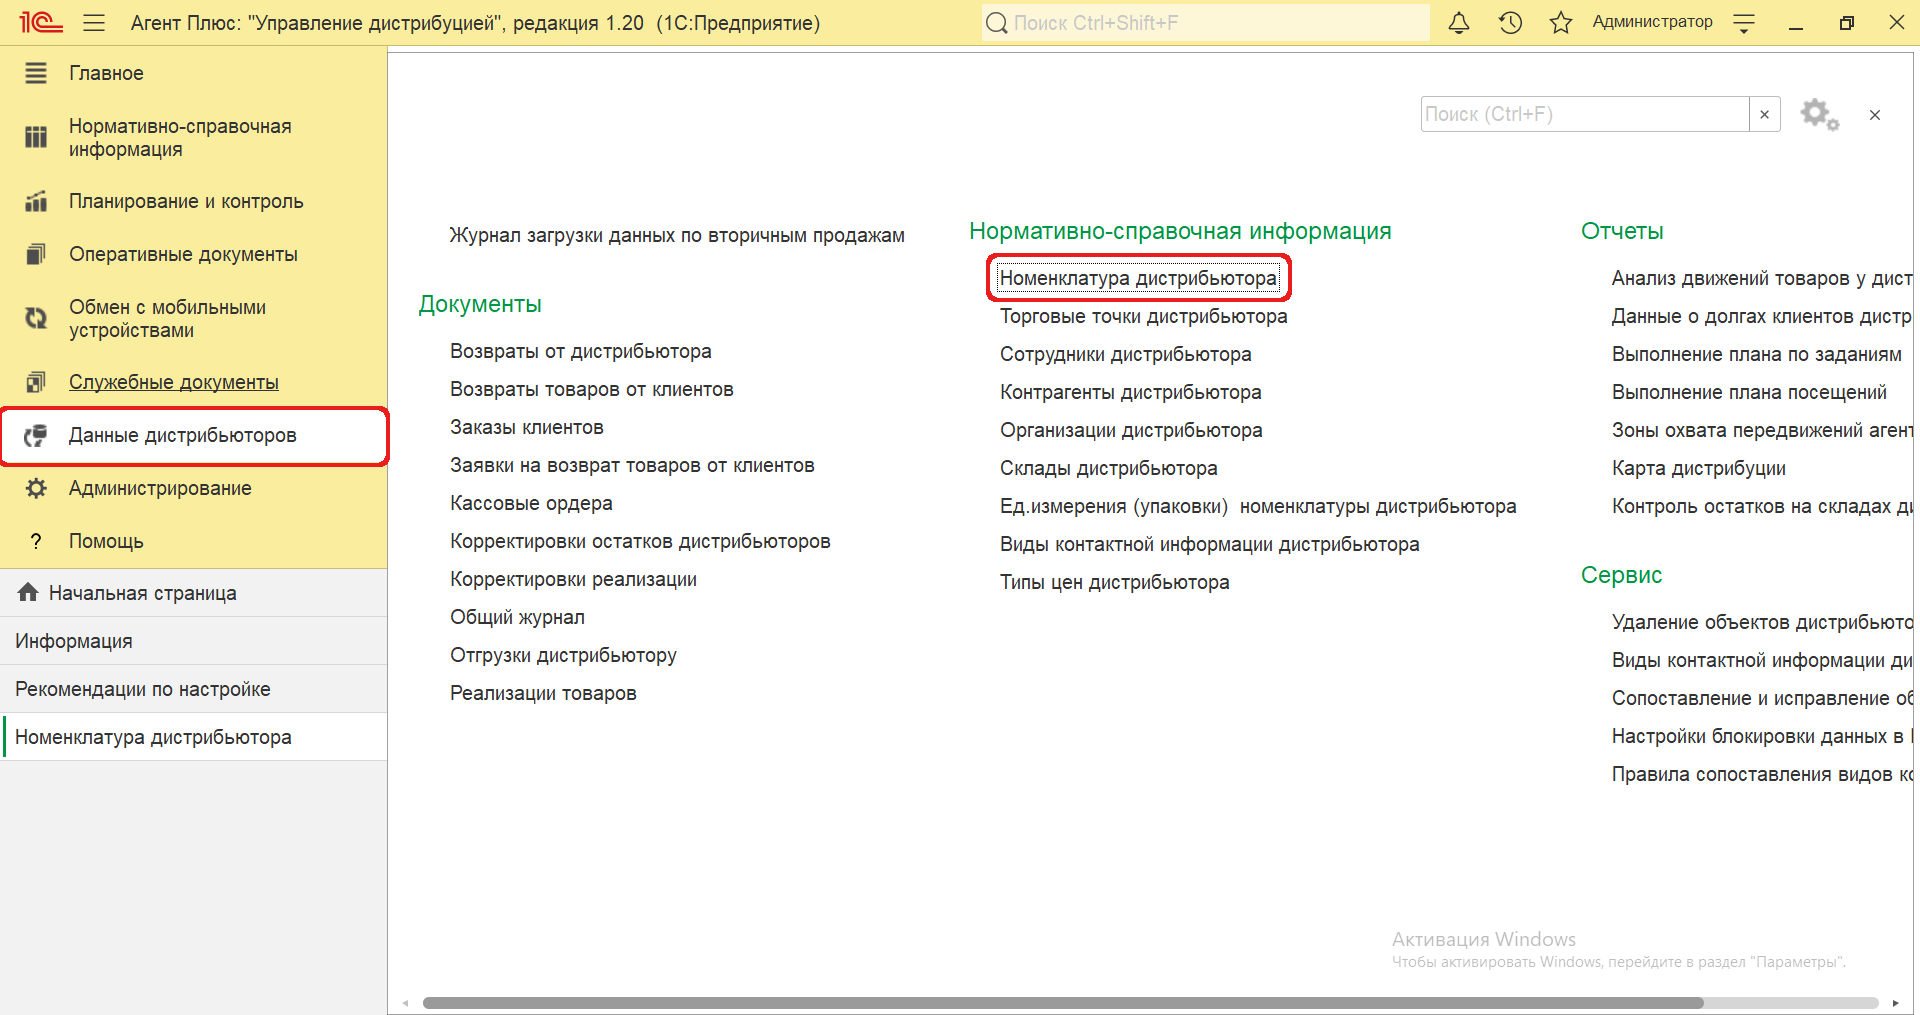Click the global search field Ctrl+Shift+F
Viewport: 1920px width, 1015px height.
[1205, 22]
